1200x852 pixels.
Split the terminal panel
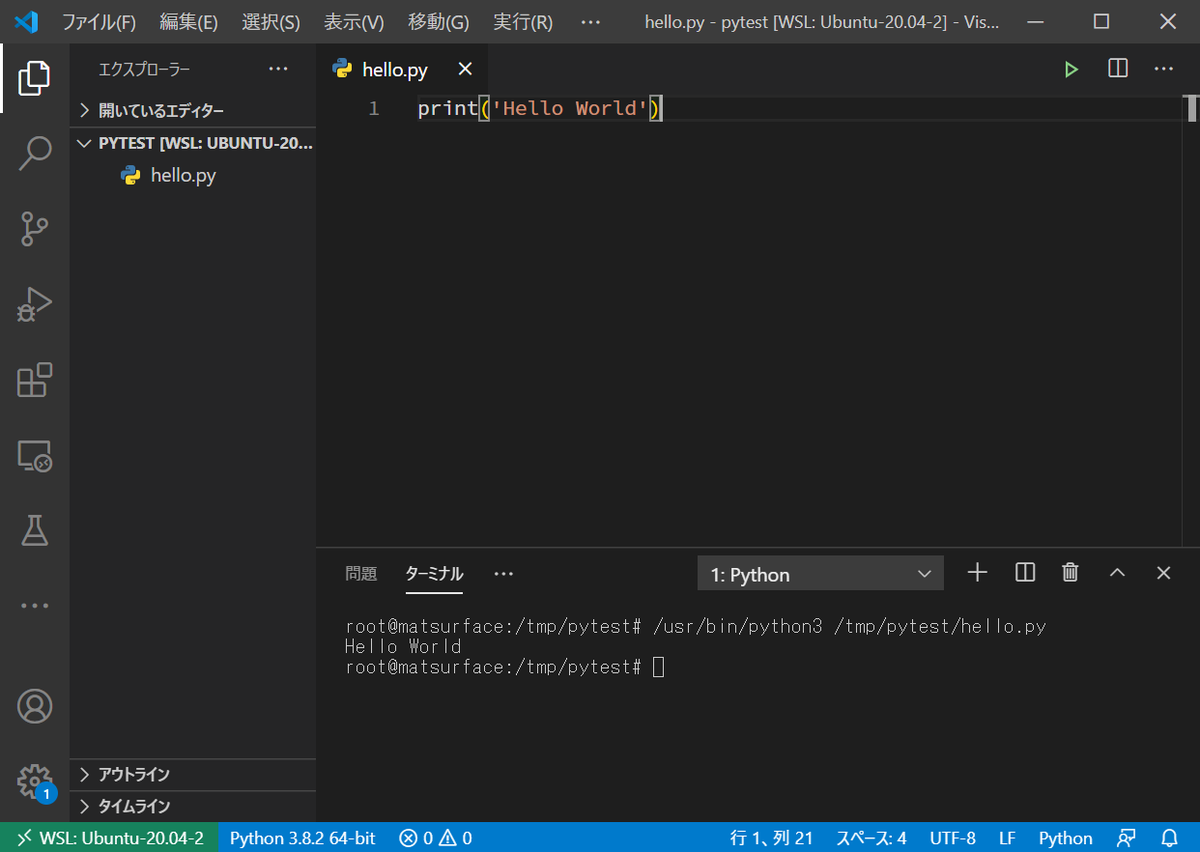click(x=1025, y=572)
